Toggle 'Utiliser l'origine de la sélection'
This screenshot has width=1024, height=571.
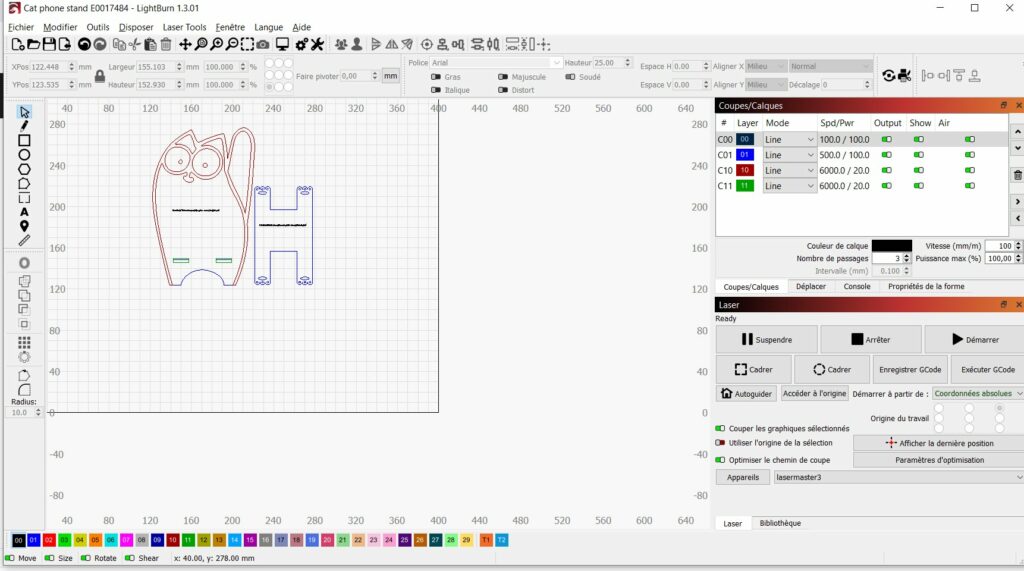(x=719, y=443)
